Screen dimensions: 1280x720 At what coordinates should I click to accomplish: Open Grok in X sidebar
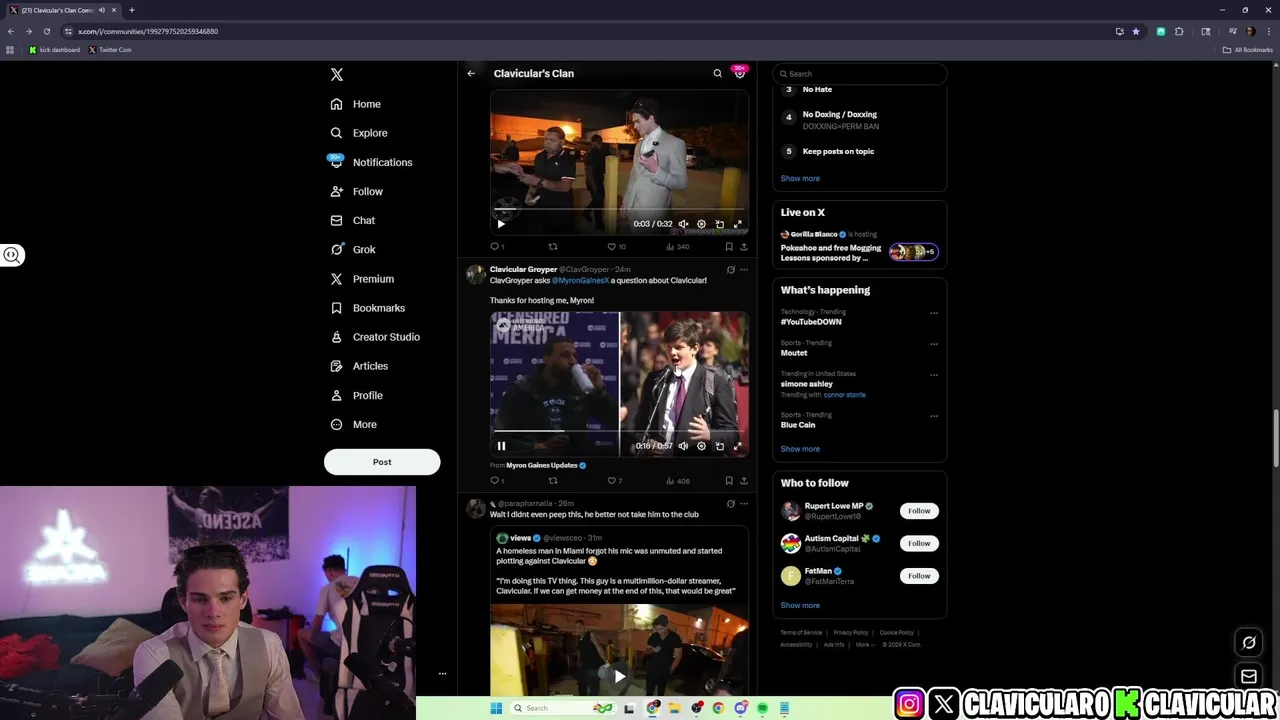[x=353, y=249]
